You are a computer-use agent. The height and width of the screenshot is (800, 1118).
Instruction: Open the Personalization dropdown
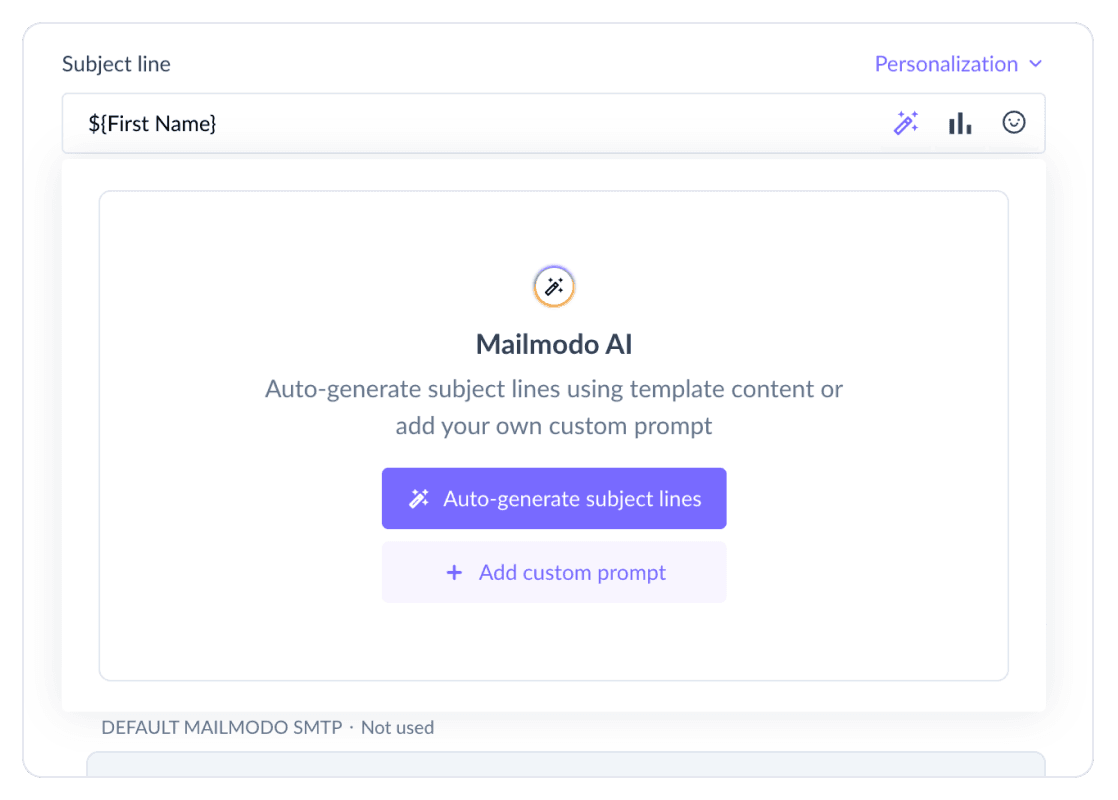946,63
